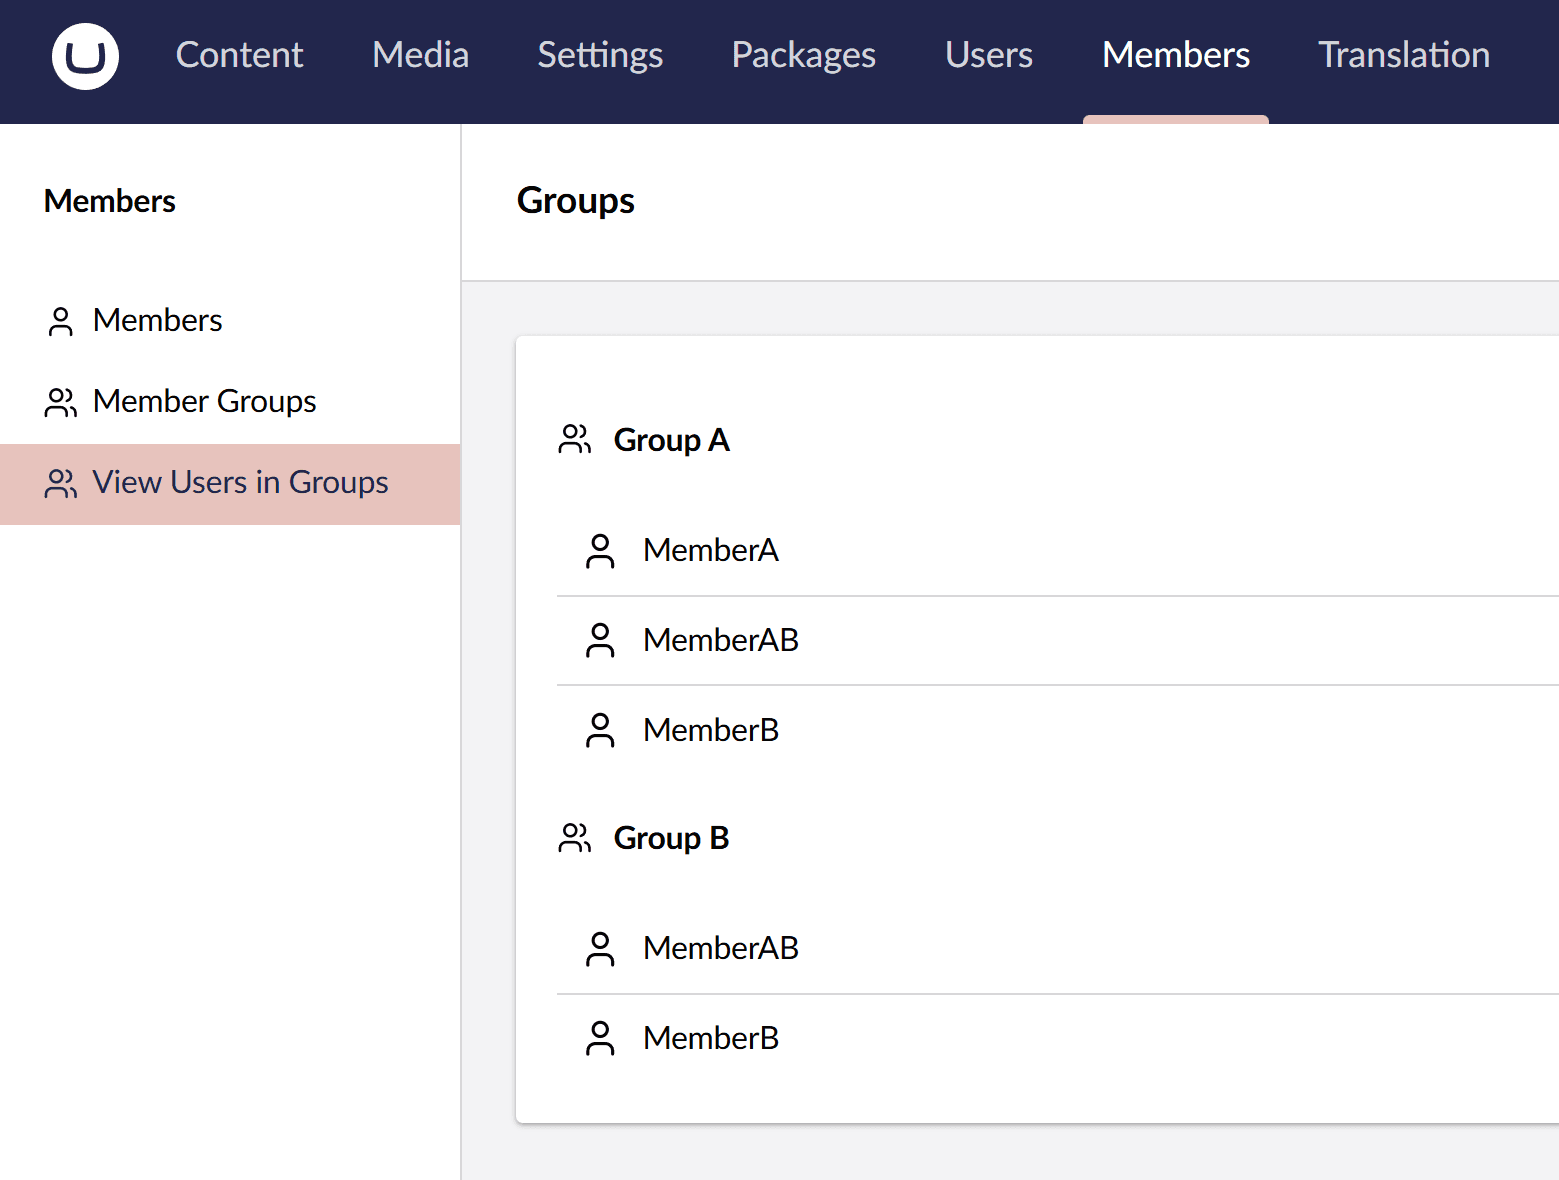Screen dimensions: 1559x1180
Task: Select View Users in Groups menu item
Action: pos(240,482)
